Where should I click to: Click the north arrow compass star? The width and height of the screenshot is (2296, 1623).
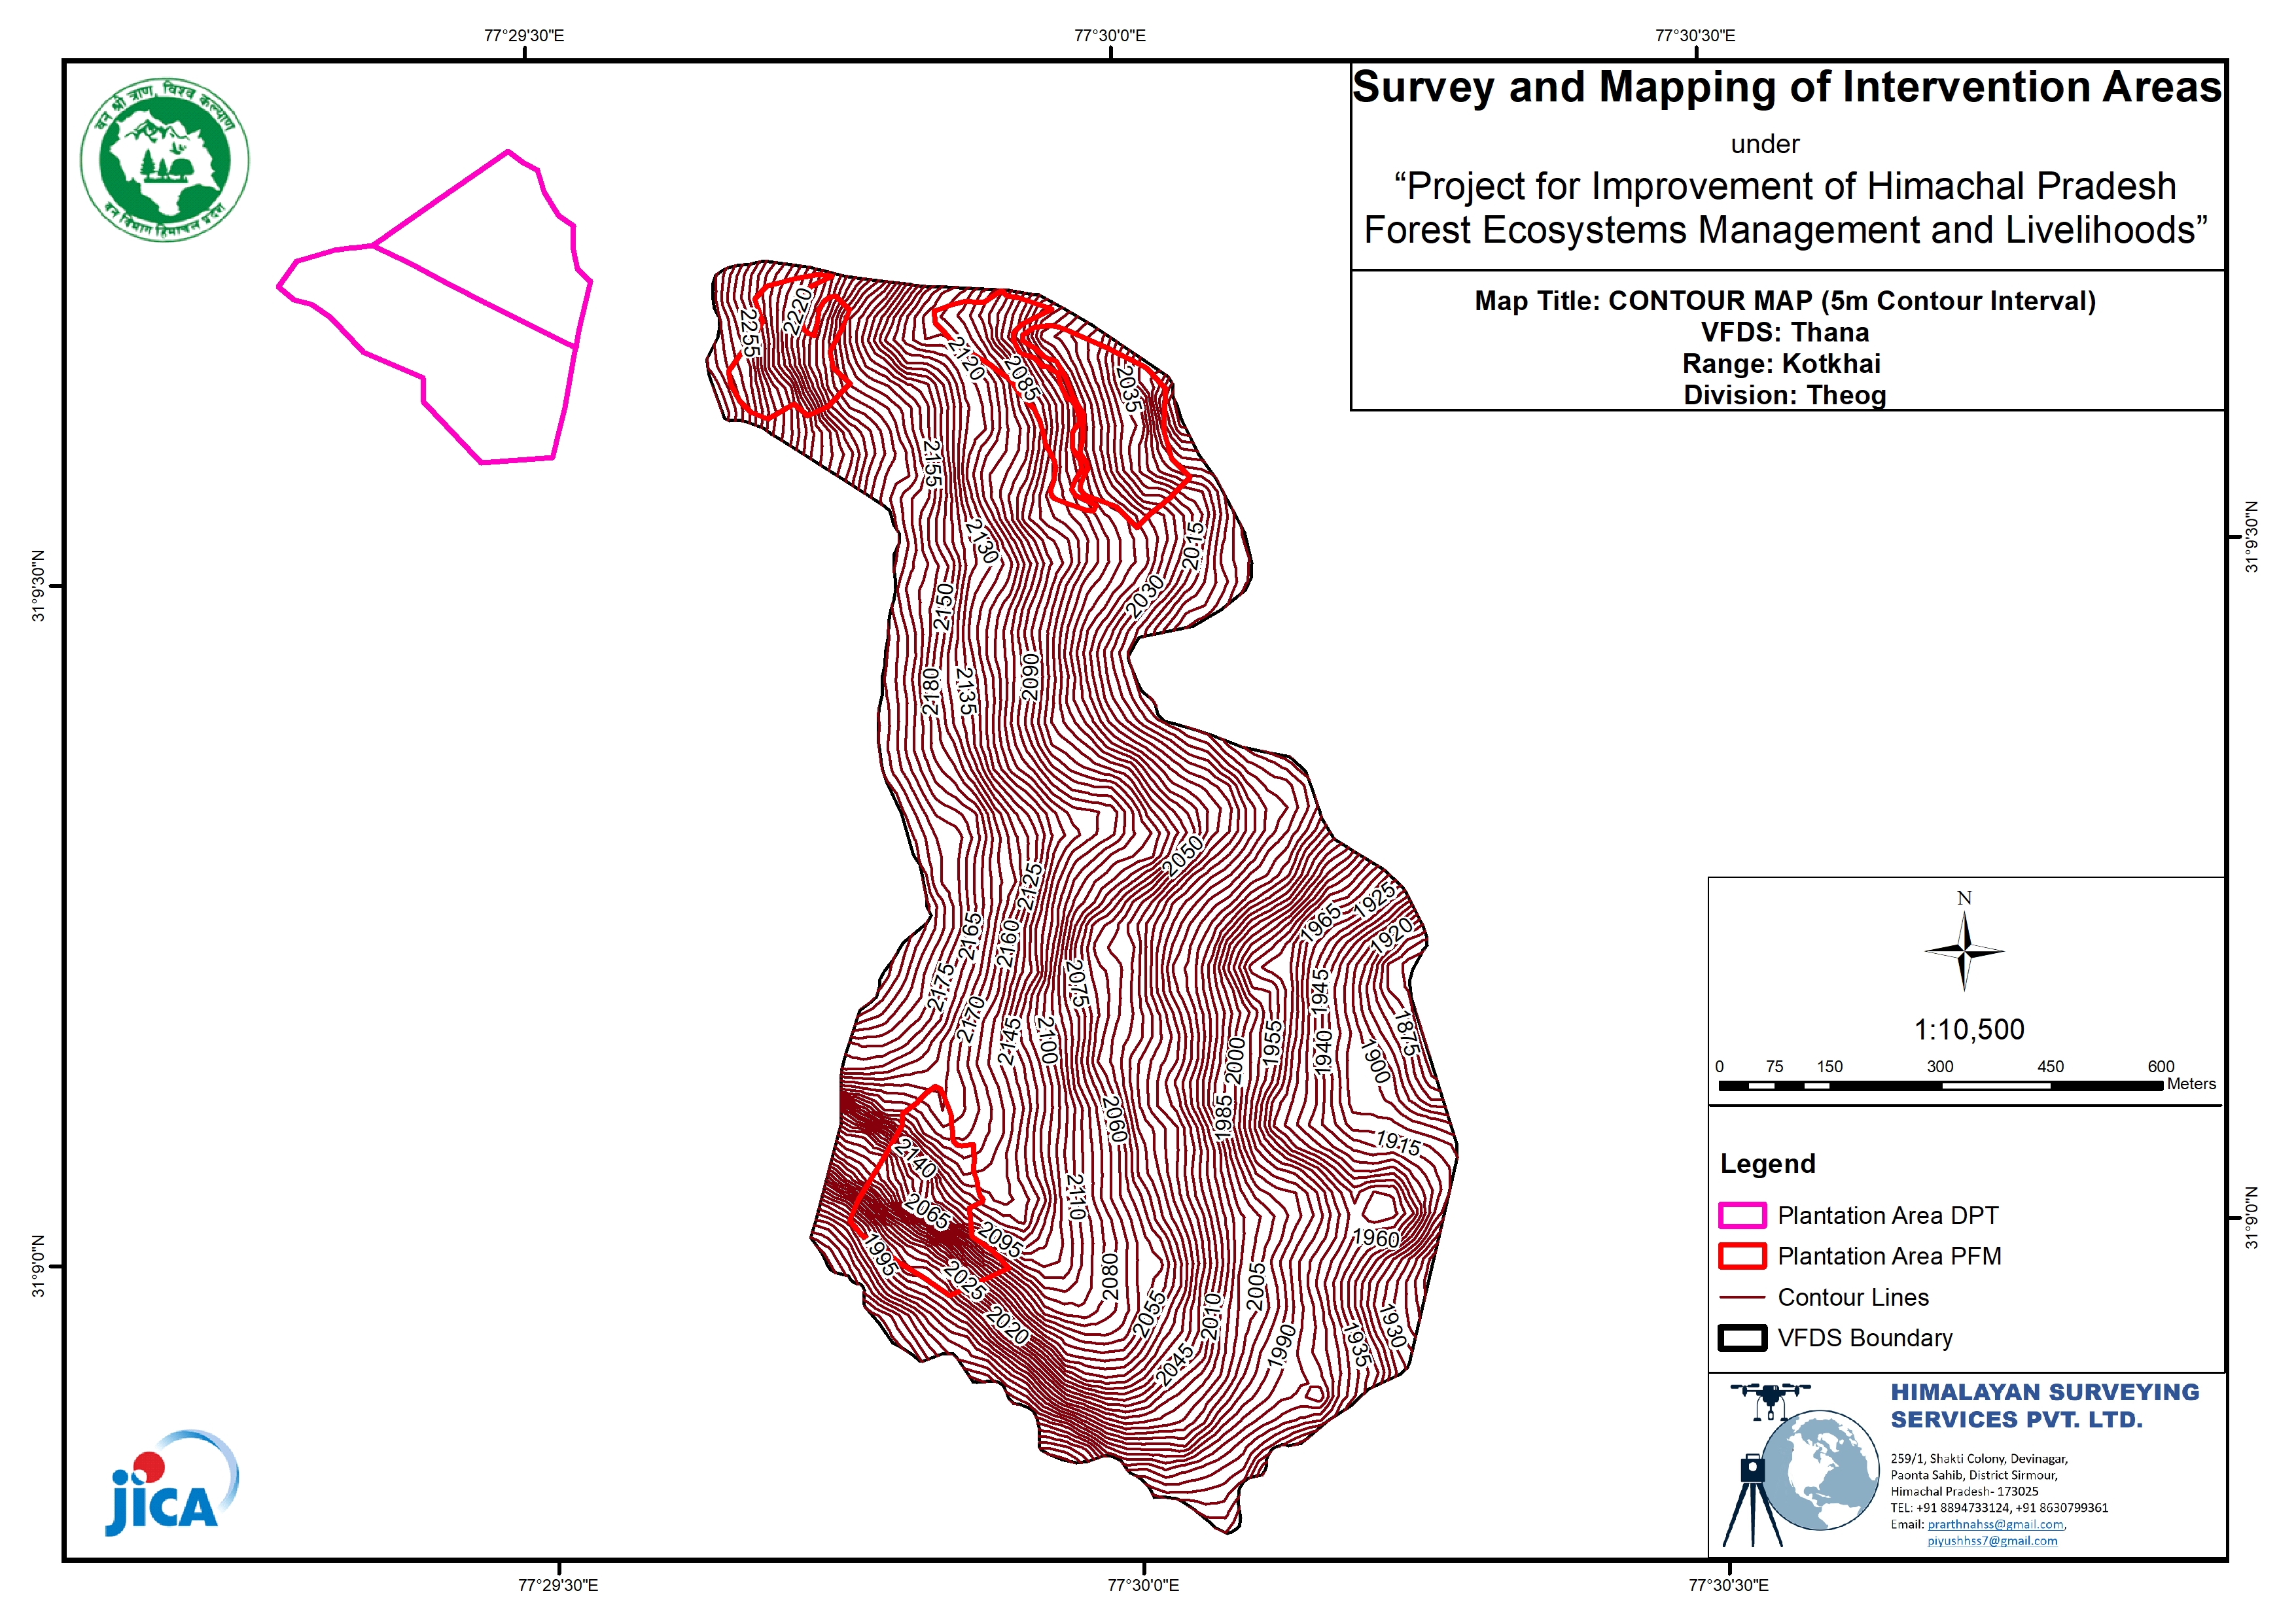(1964, 951)
